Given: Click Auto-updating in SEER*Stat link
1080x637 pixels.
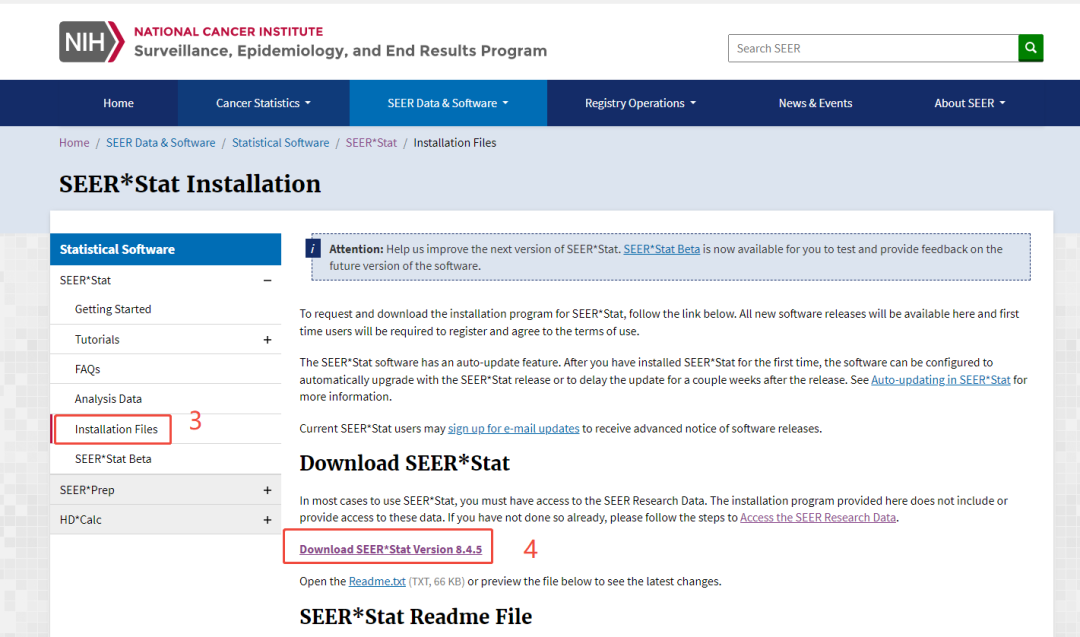Looking at the screenshot, I should pos(940,379).
